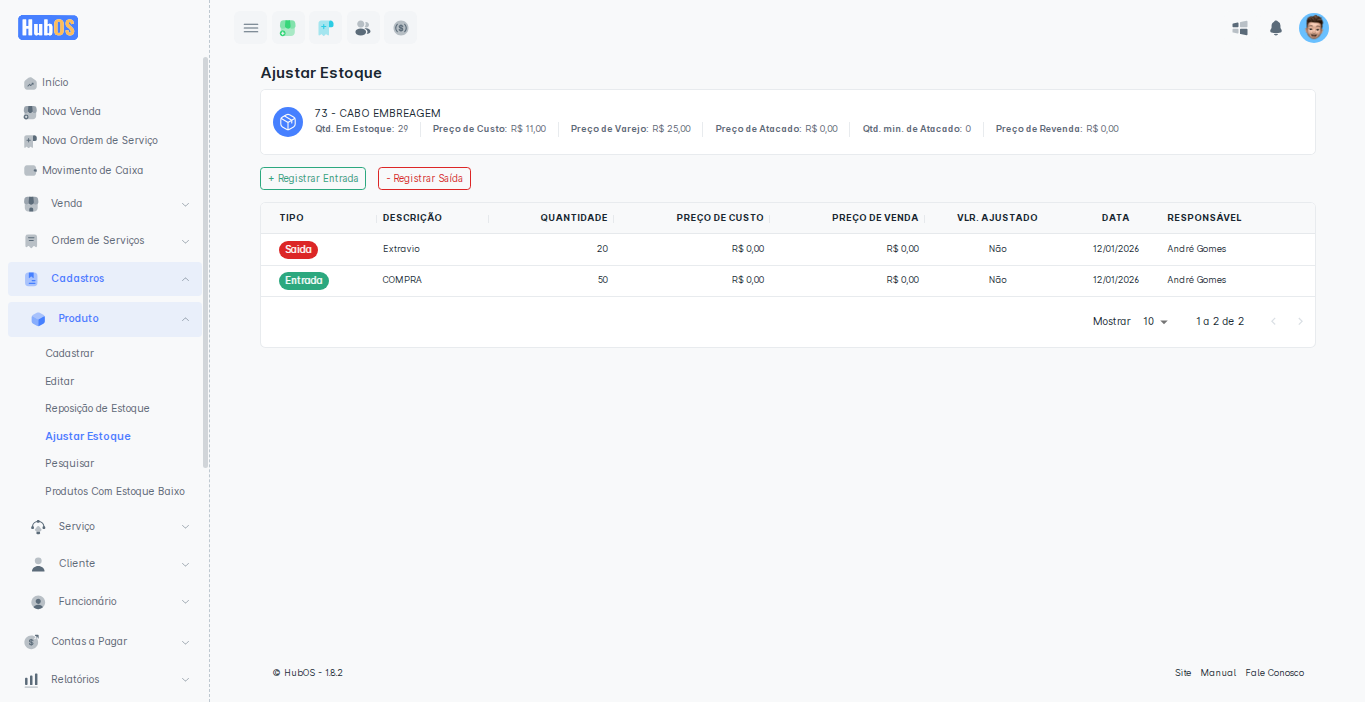
Task: Expand the Relatórios sidebar menu
Action: tap(105, 680)
